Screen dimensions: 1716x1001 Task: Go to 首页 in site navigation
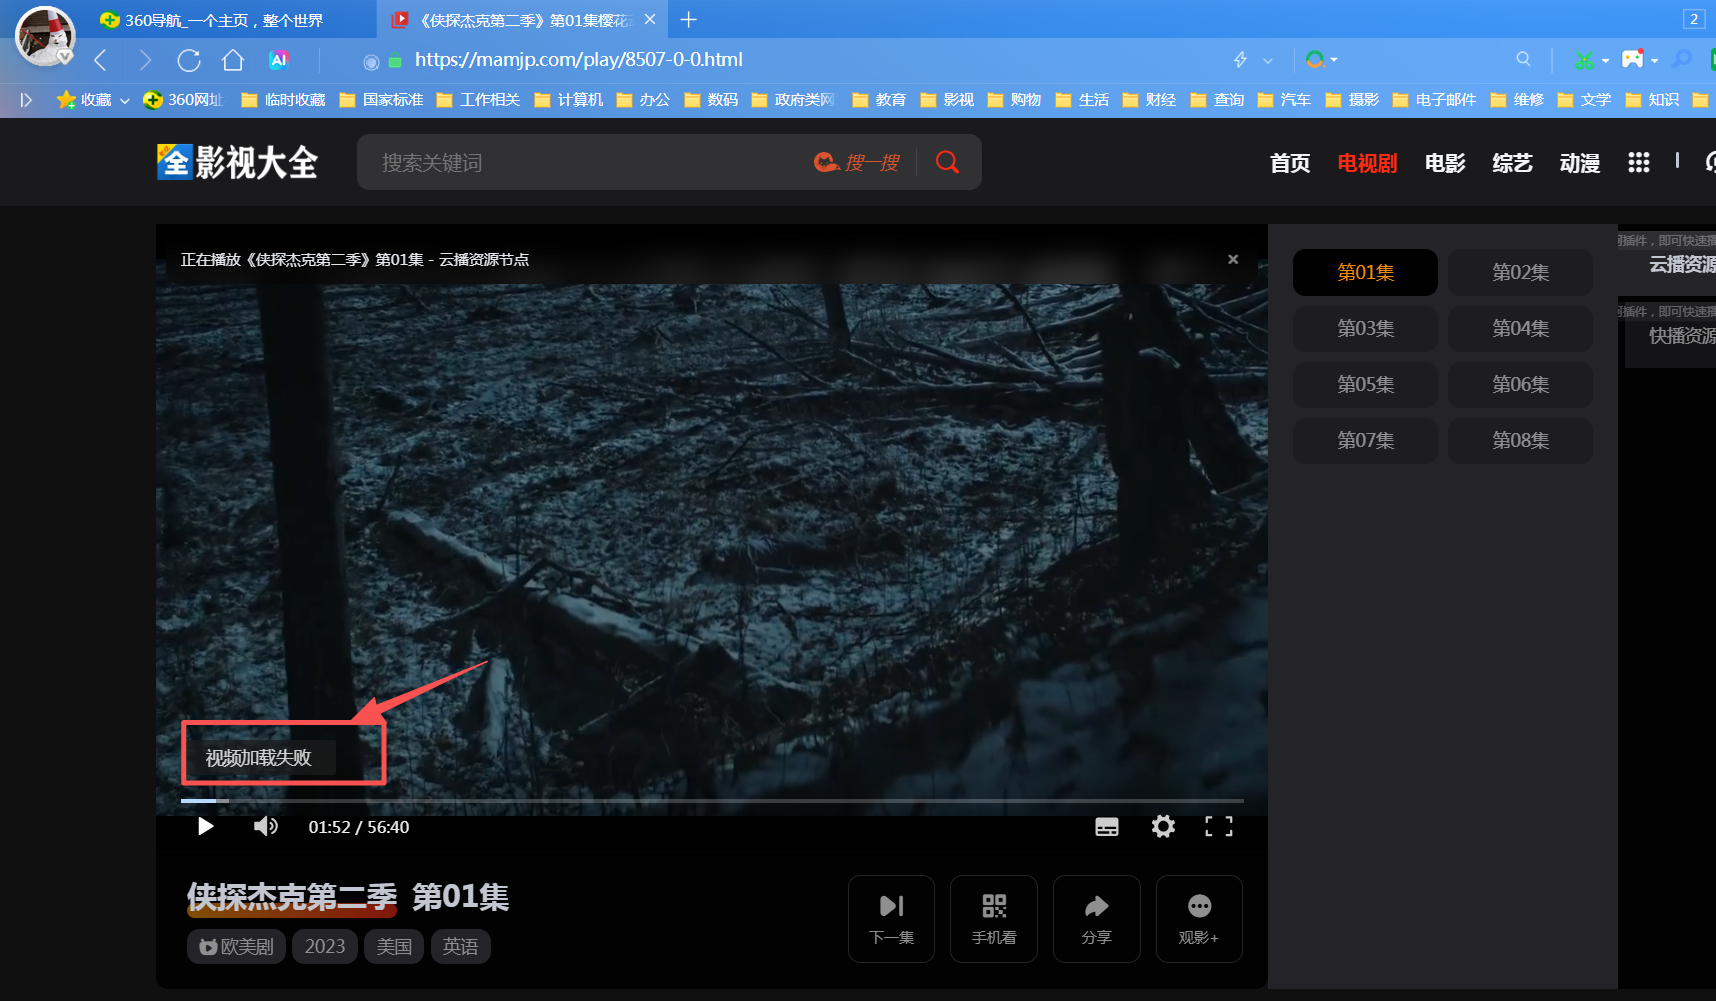click(x=1290, y=163)
